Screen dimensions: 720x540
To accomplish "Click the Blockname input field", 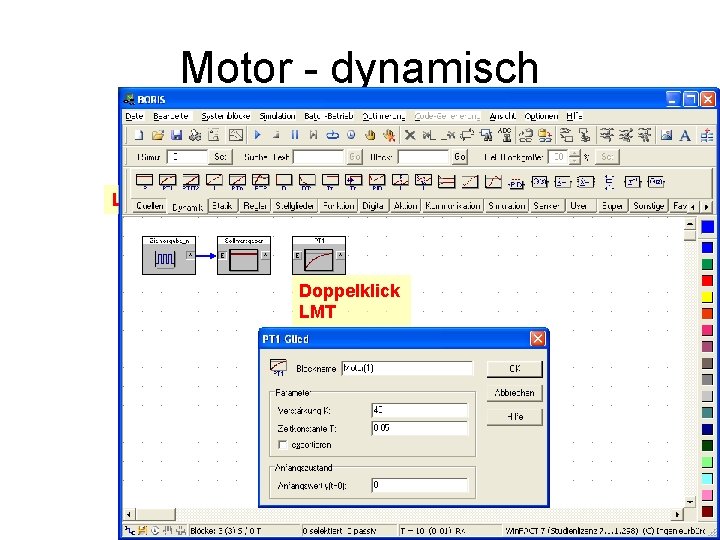I will [x=407, y=368].
